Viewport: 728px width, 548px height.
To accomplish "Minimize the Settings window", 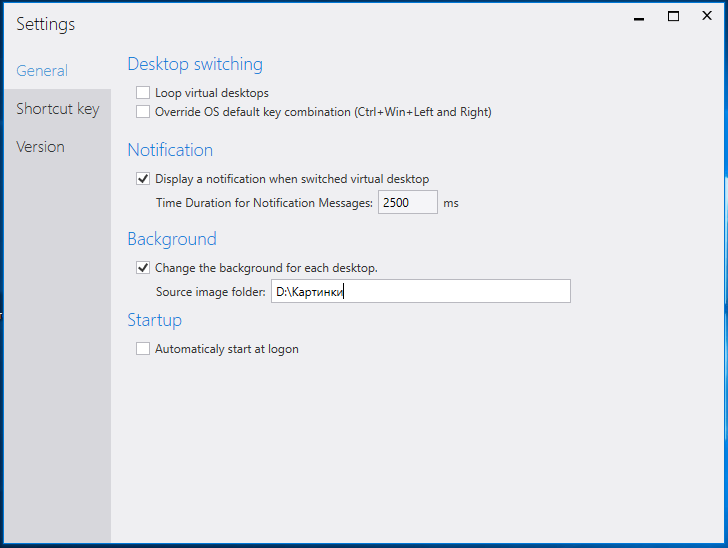I will point(639,18).
